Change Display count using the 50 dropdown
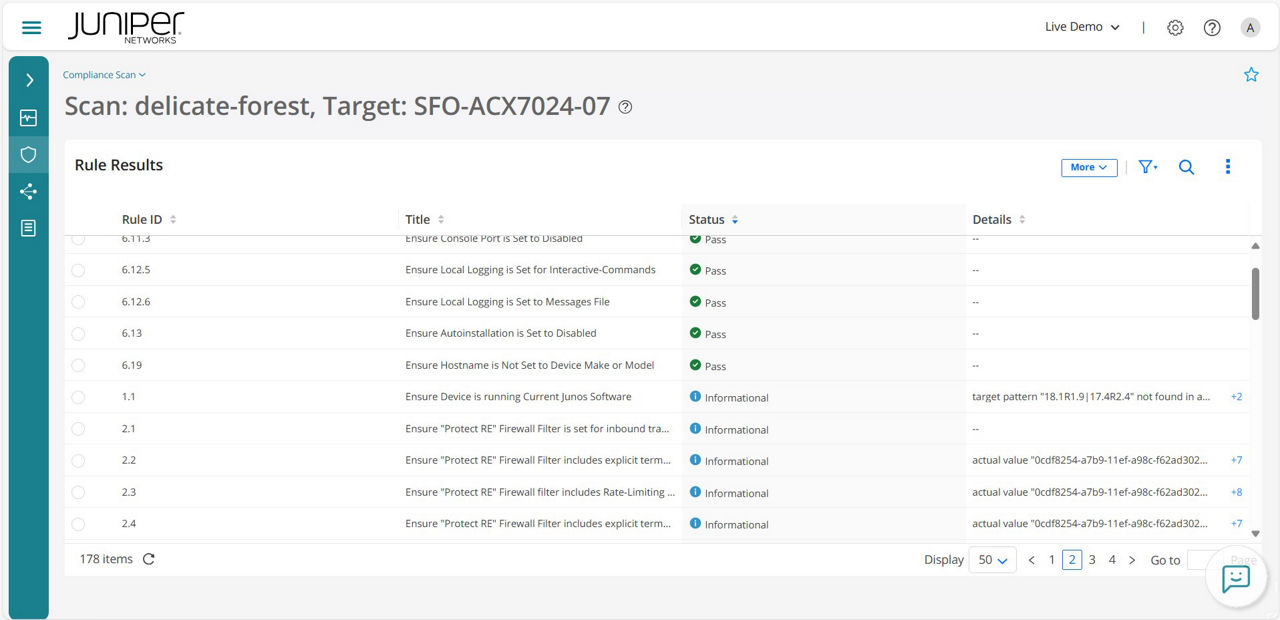The width and height of the screenshot is (1280, 620). (991, 559)
